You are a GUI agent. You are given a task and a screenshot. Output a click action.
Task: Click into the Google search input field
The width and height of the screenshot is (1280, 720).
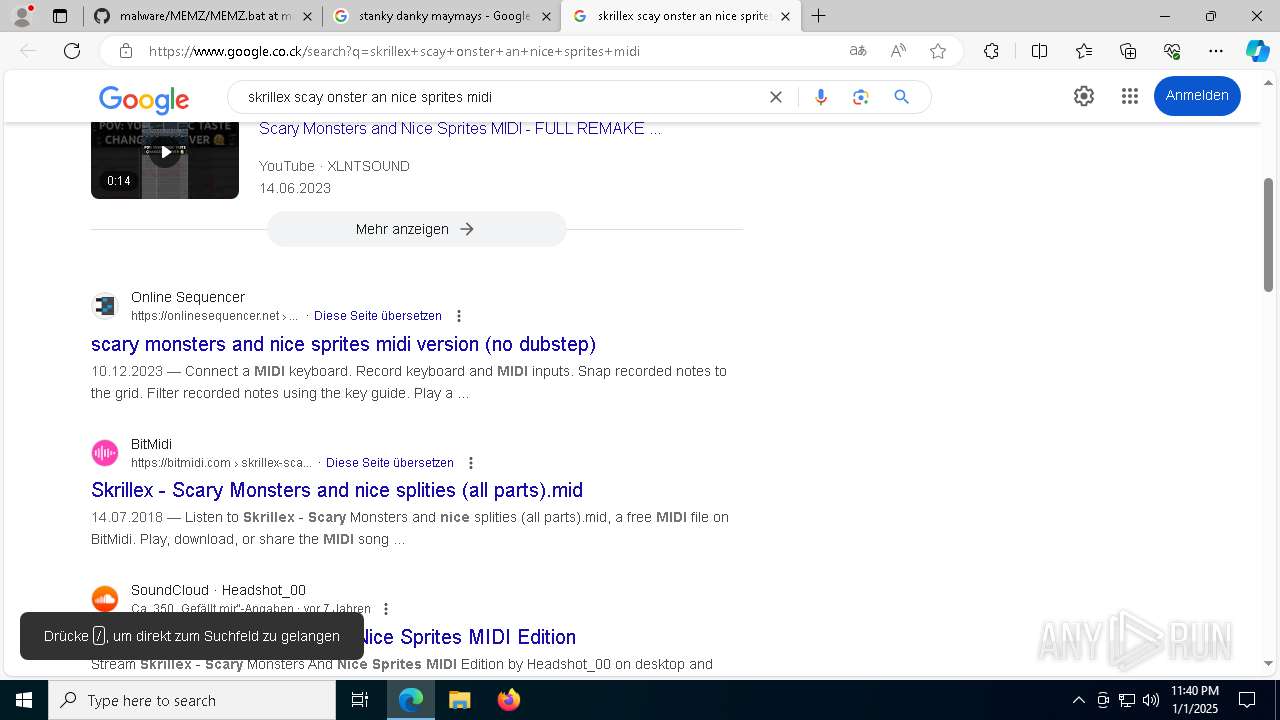coord(500,97)
